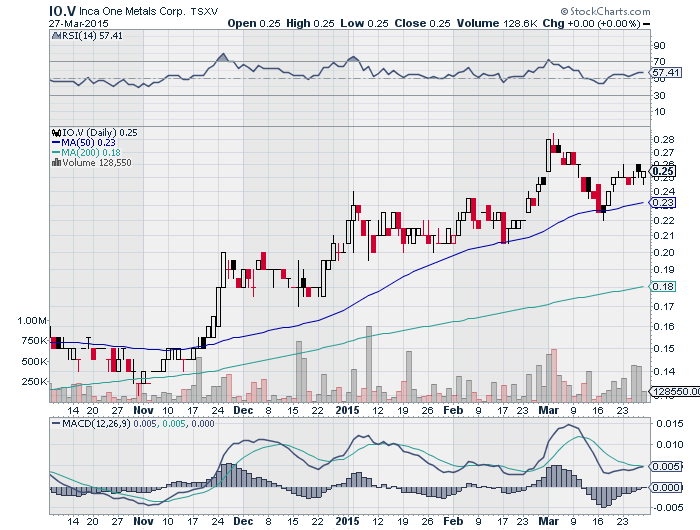Click the Open 0.25 value
The height and width of the screenshot is (530, 700).
tap(254, 23)
